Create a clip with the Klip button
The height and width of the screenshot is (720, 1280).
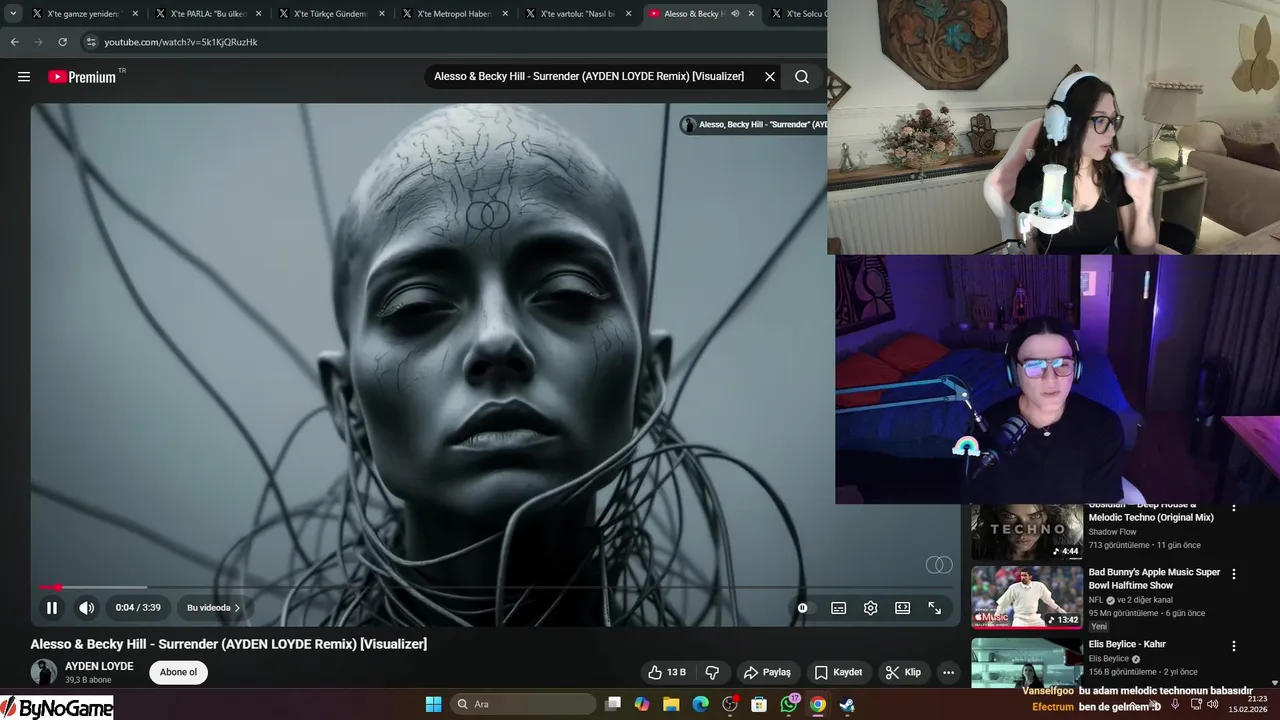(903, 672)
